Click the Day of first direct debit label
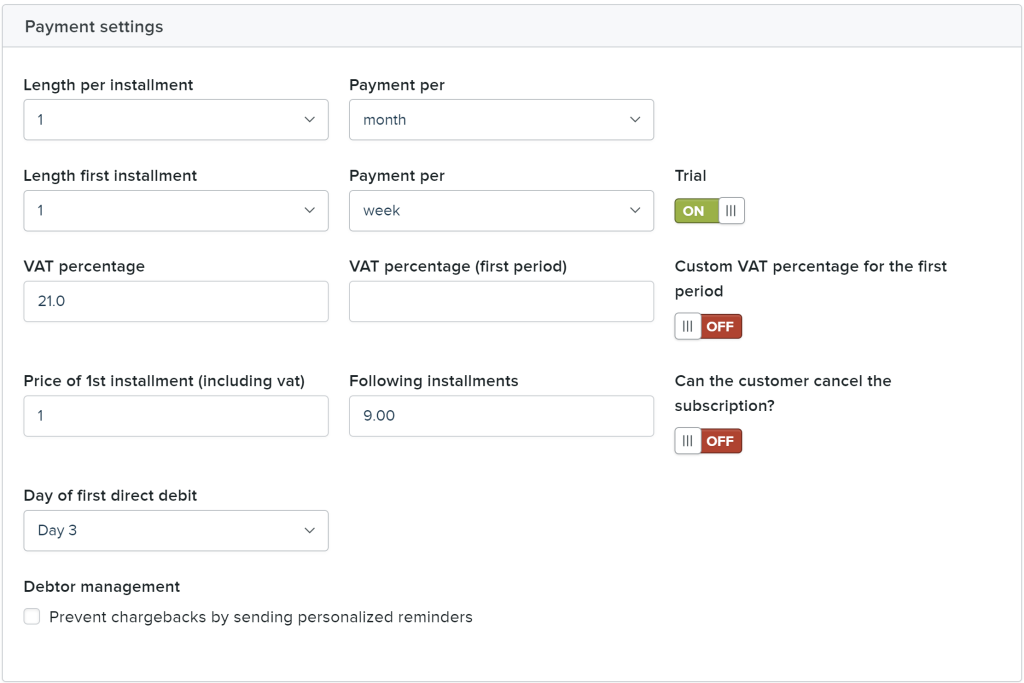 click(x=110, y=496)
